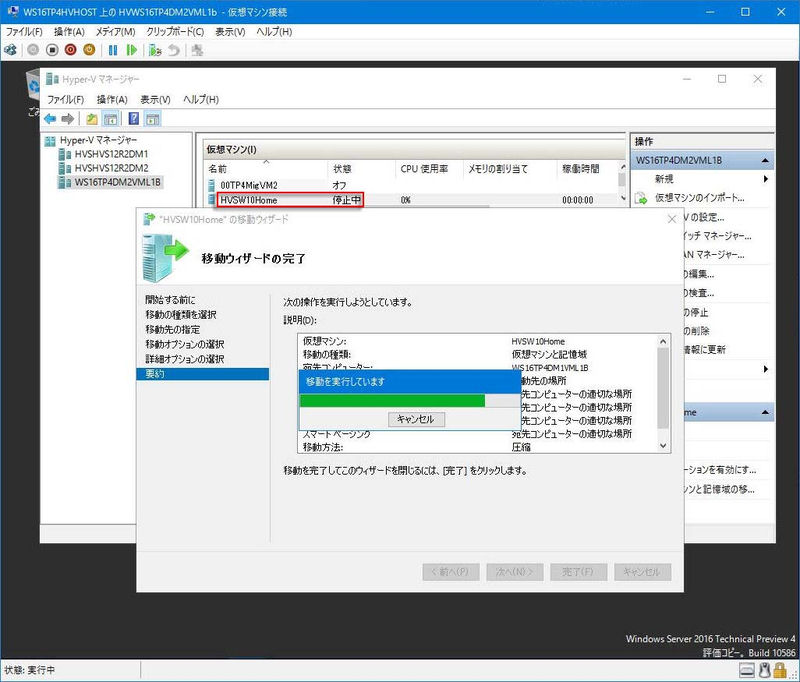This screenshot has height=682, width=800.
Task: Expand the 新規 submenu arrow
Action: (x=766, y=179)
